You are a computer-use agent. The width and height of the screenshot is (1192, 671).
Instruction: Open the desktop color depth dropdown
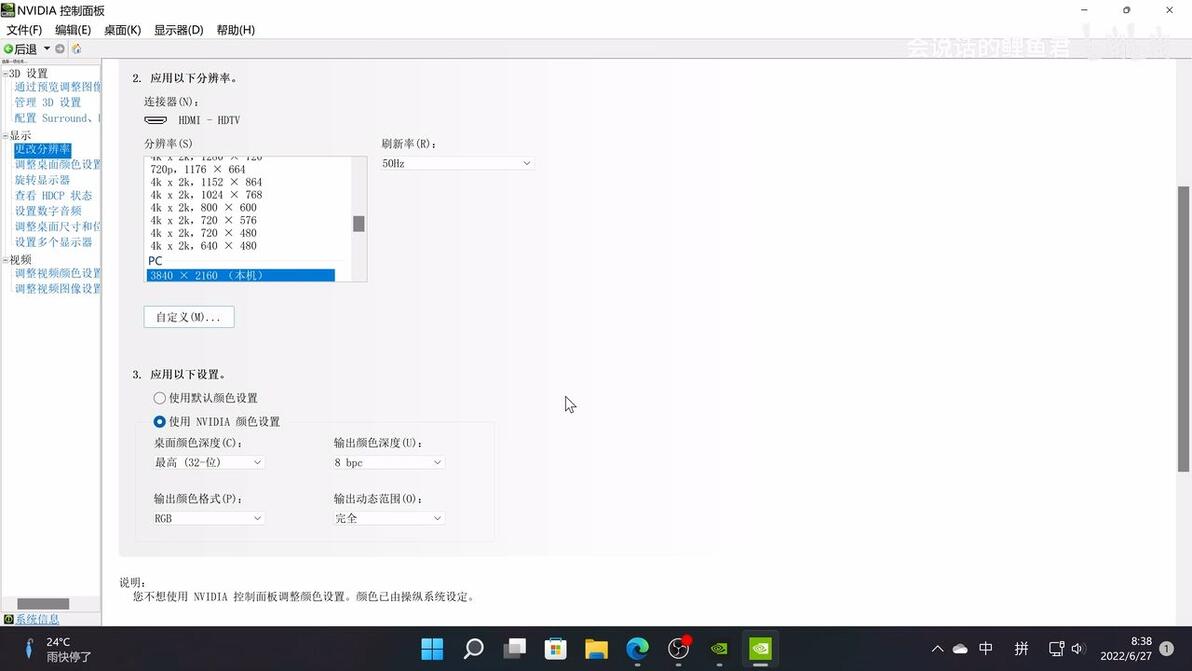pyautogui.click(x=208, y=462)
